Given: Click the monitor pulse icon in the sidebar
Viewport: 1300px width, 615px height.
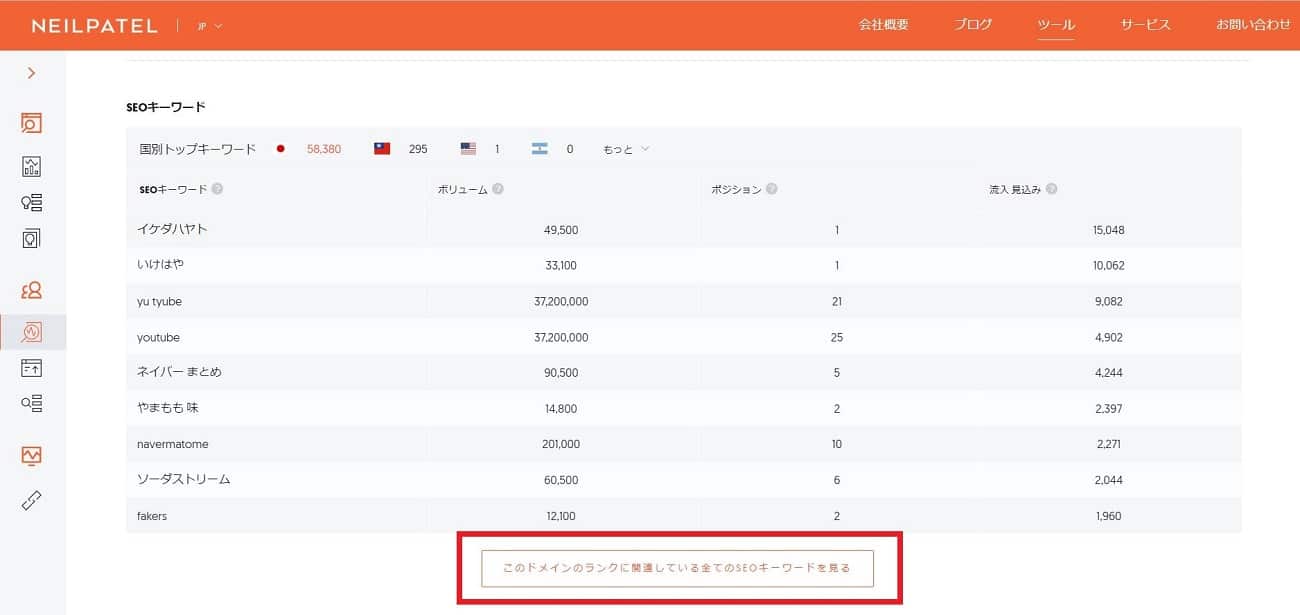Looking at the screenshot, I should (32, 456).
